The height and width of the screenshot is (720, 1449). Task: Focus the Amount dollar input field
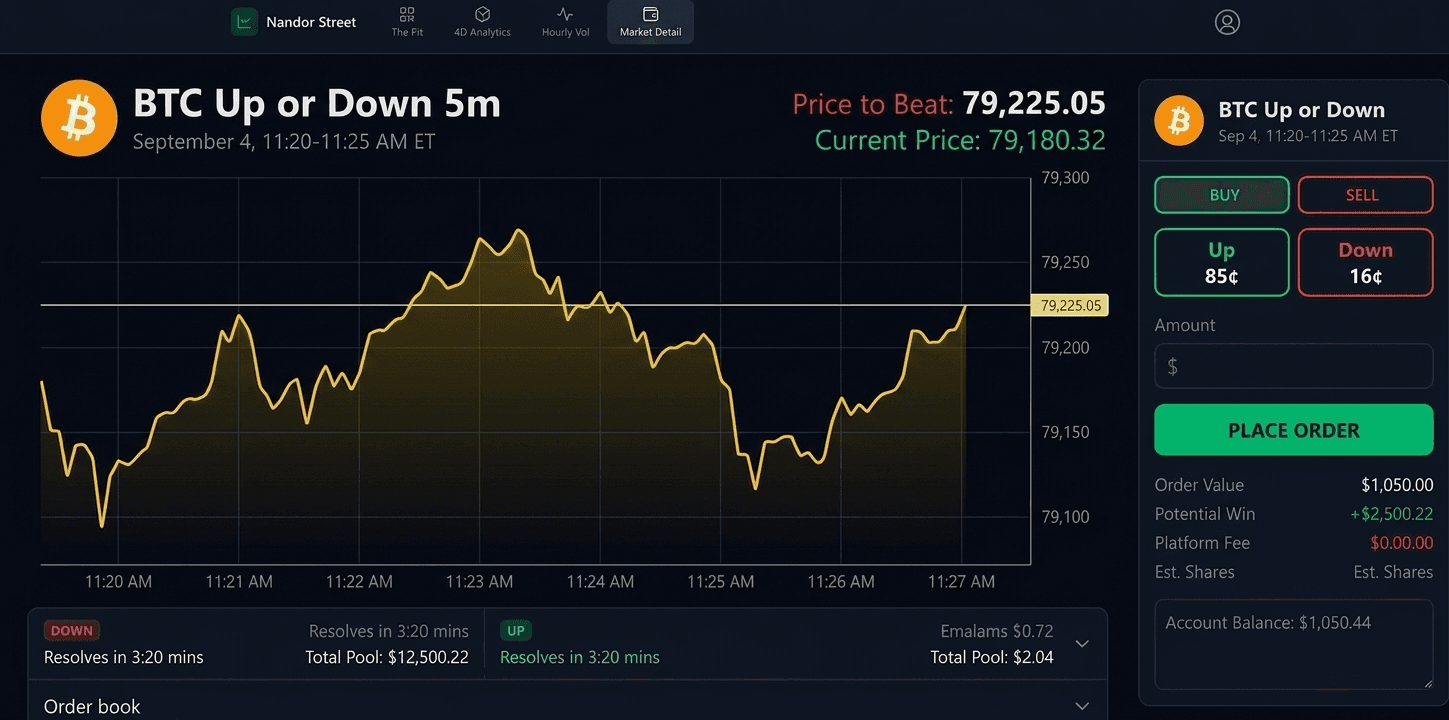click(1294, 366)
